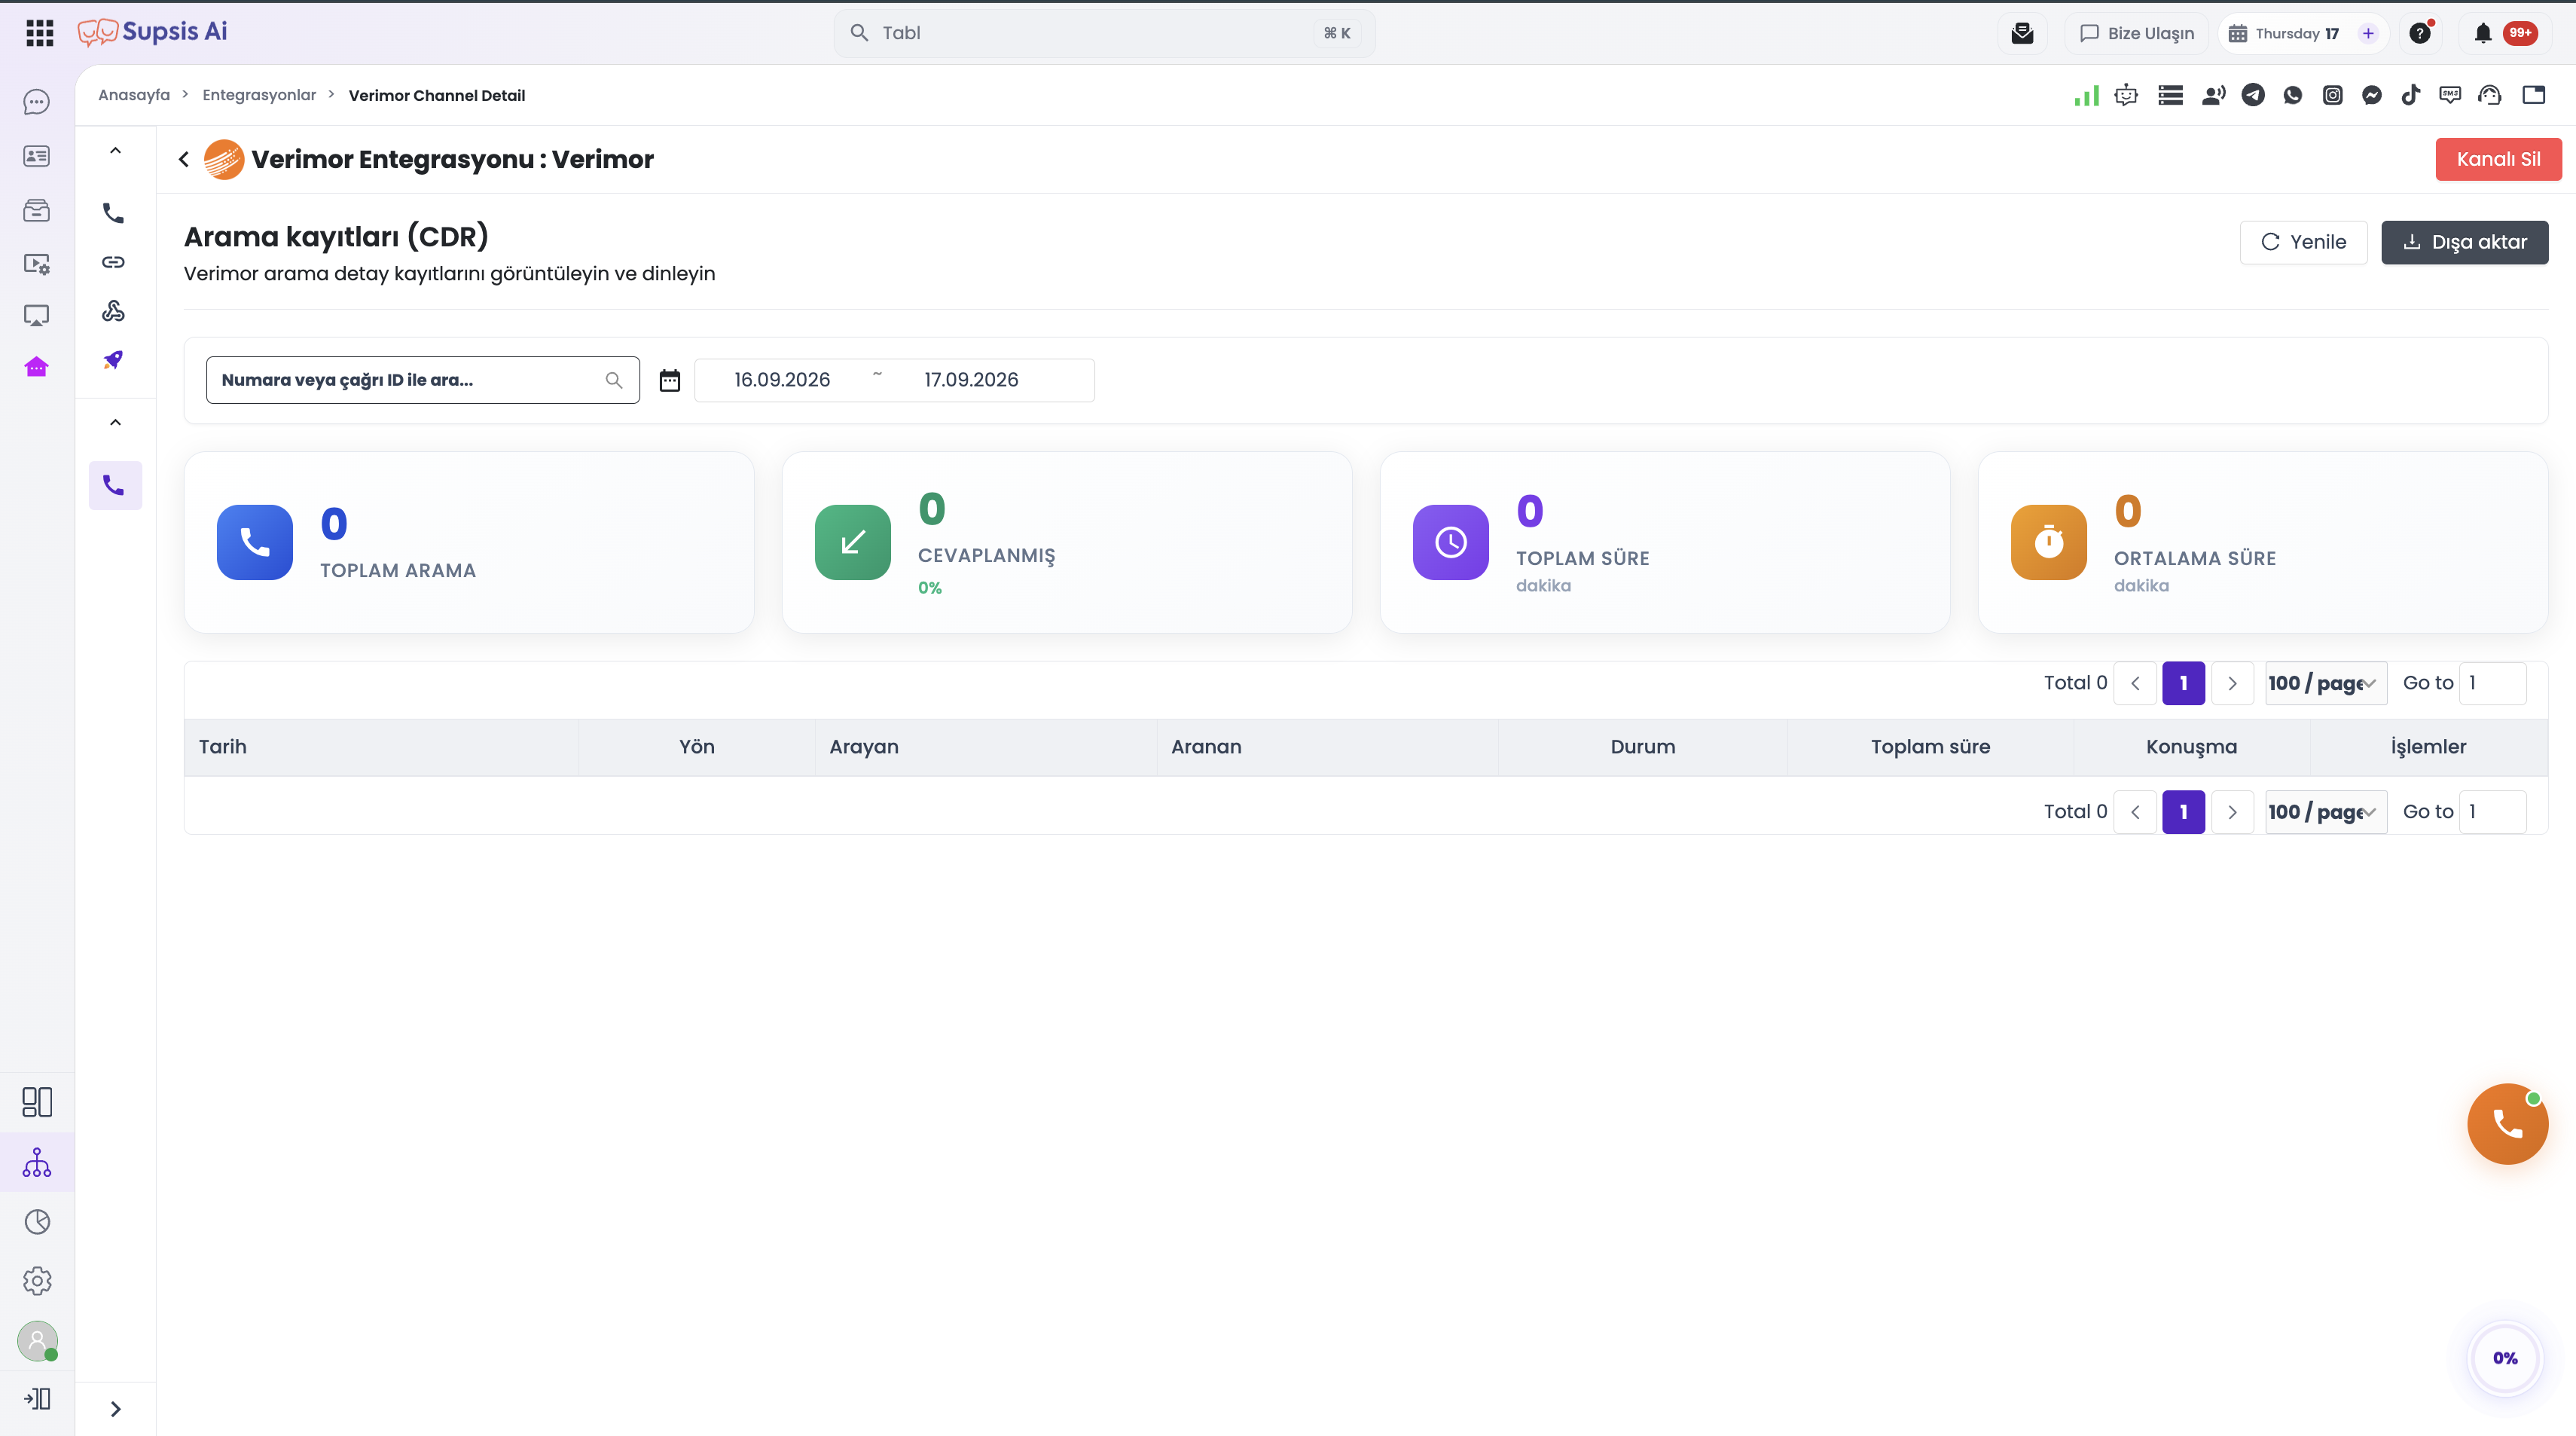This screenshot has height=1436, width=2576.
Task: Select page 1 in the top pagination
Action: [x=2184, y=683]
